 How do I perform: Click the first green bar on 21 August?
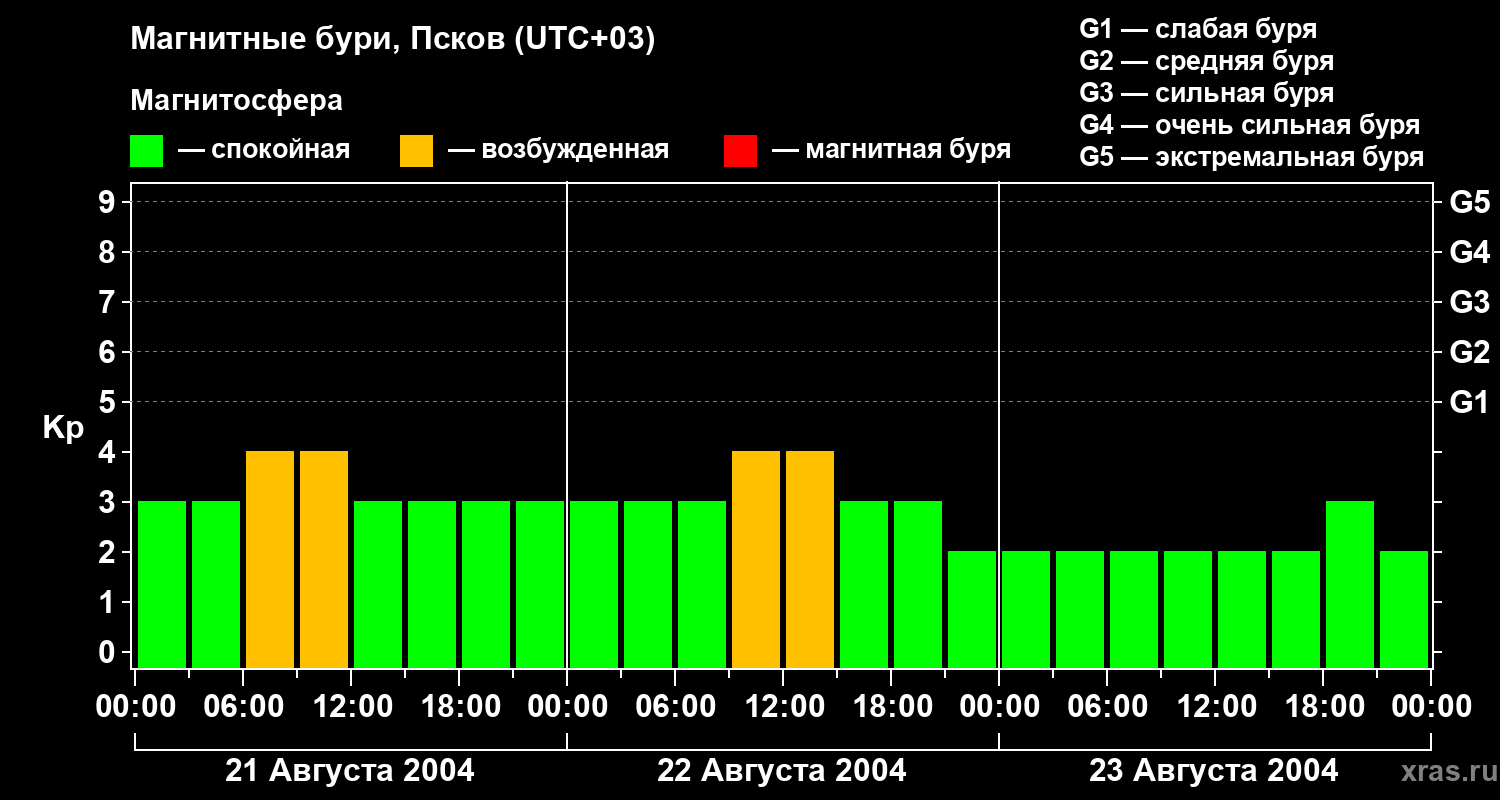pyautogui.click(x=162, y=584)
